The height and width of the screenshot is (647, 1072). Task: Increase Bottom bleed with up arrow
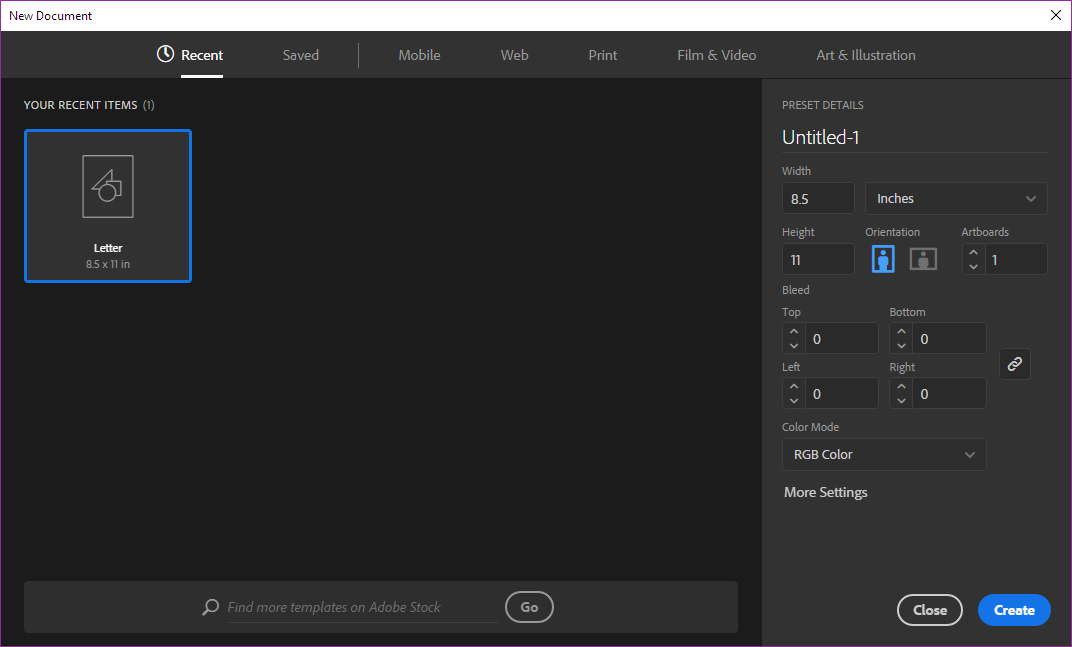coord(902,332)
